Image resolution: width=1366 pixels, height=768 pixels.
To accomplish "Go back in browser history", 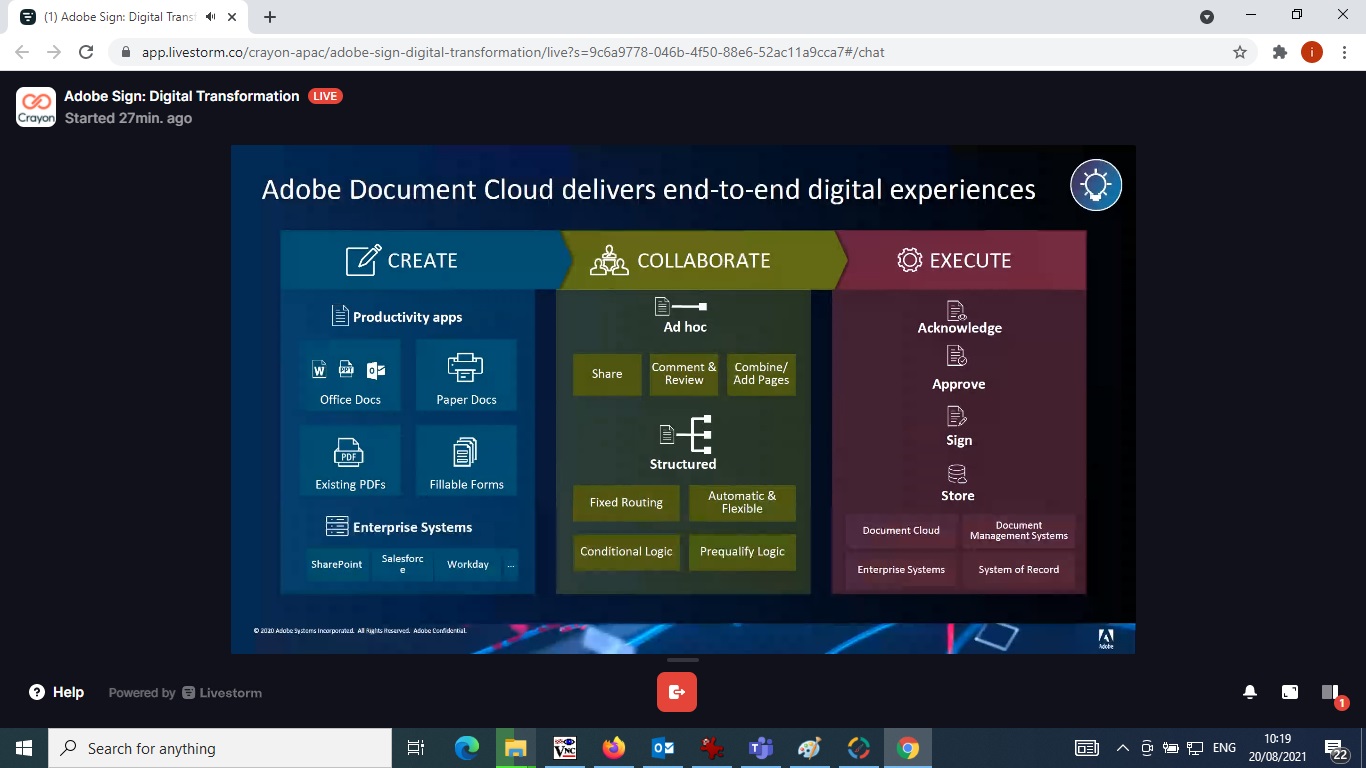I will click(x=22, y=52).
